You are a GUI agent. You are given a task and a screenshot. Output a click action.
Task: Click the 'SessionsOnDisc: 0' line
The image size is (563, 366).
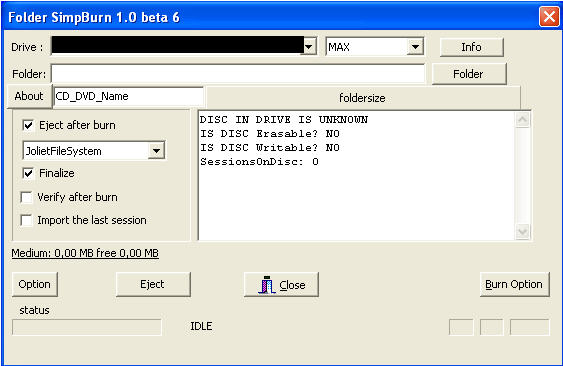pos(259,162)
